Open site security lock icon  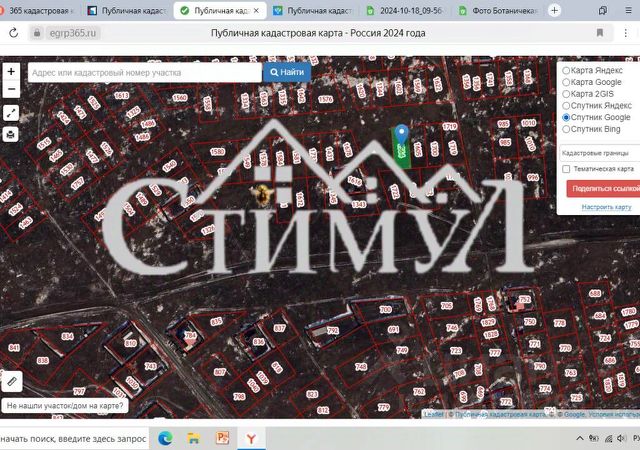tap(37, 33)
